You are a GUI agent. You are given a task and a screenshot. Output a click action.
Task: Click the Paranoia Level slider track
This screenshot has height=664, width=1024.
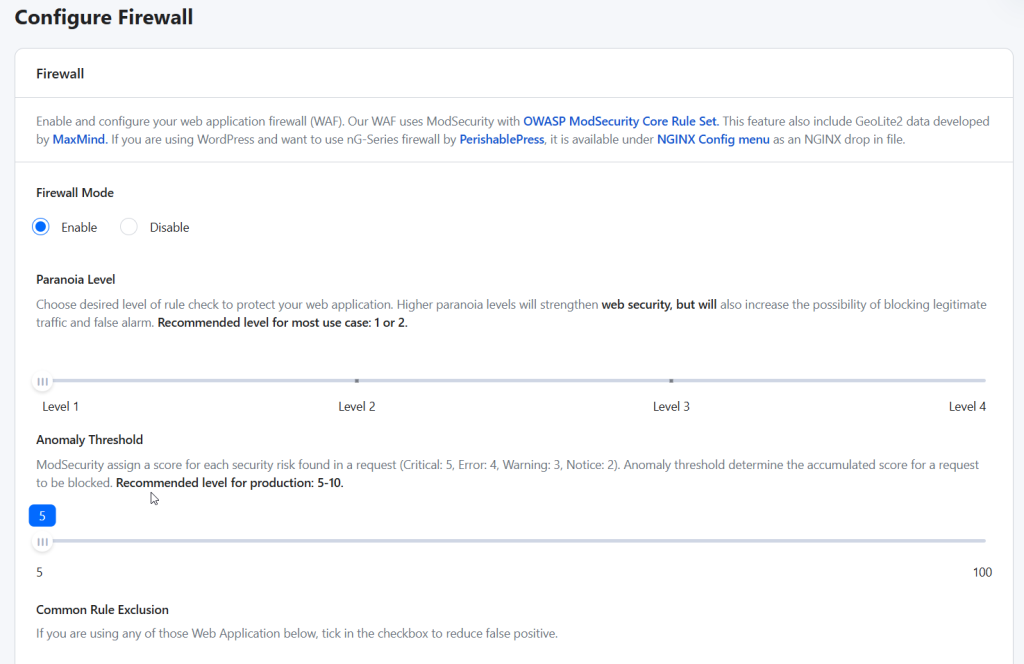coord(500,381)
